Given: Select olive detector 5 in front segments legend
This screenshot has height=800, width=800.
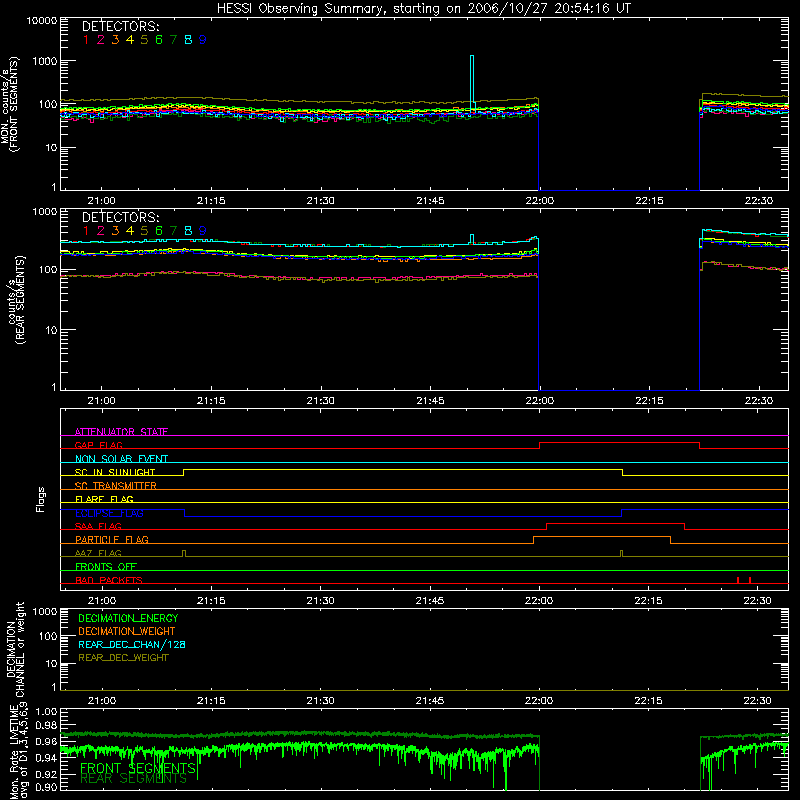Looking at the screenshot, I should (144, 40).
